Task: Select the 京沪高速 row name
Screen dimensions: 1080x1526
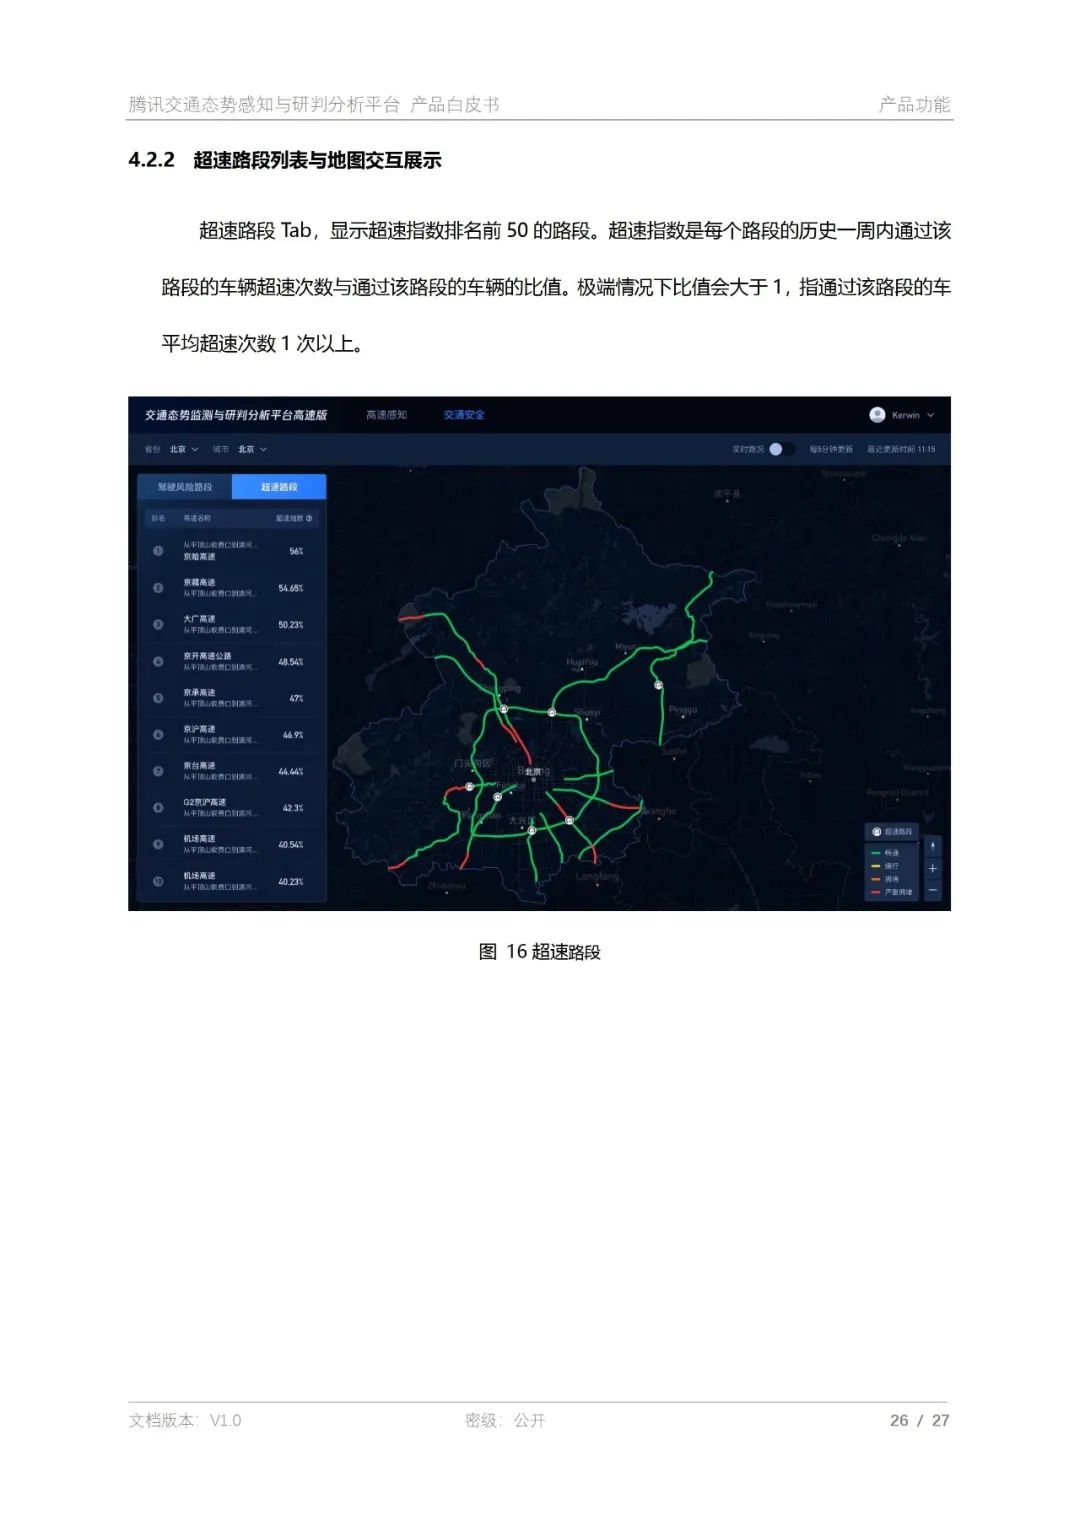Action: (x=199, y=729)
